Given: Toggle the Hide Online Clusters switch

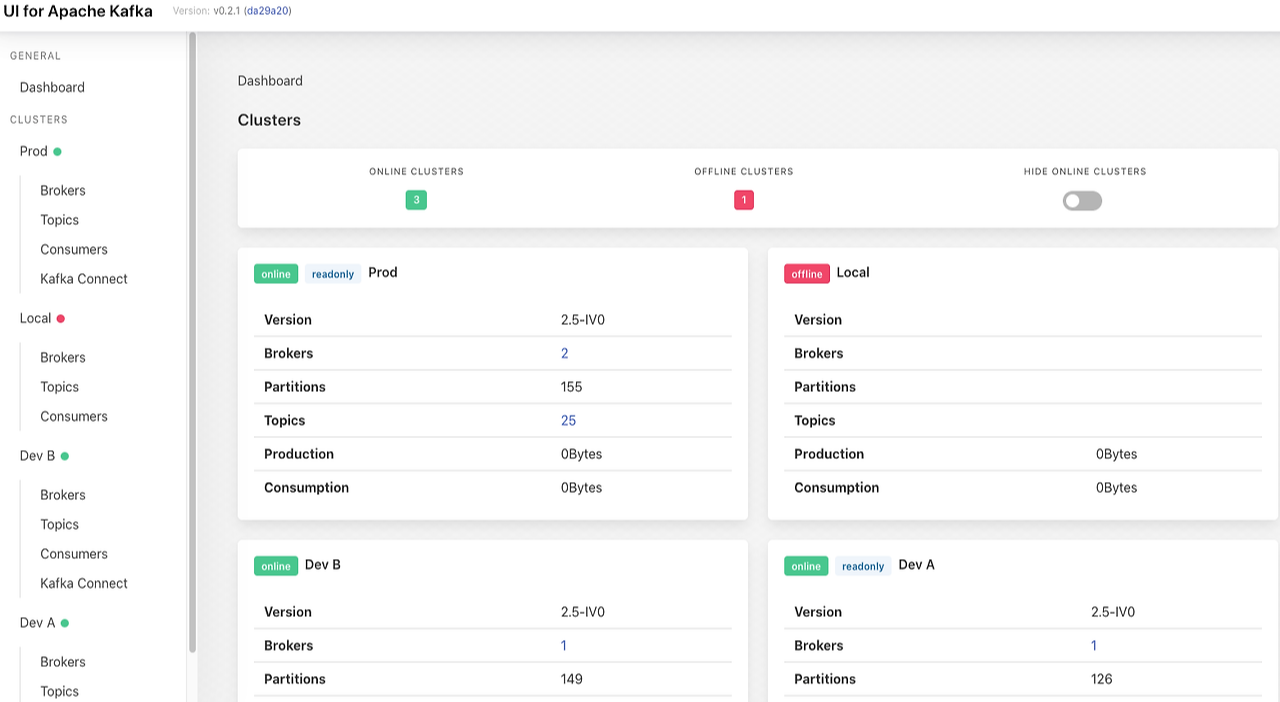Looking at the screenshot, I should point(1082,201).
